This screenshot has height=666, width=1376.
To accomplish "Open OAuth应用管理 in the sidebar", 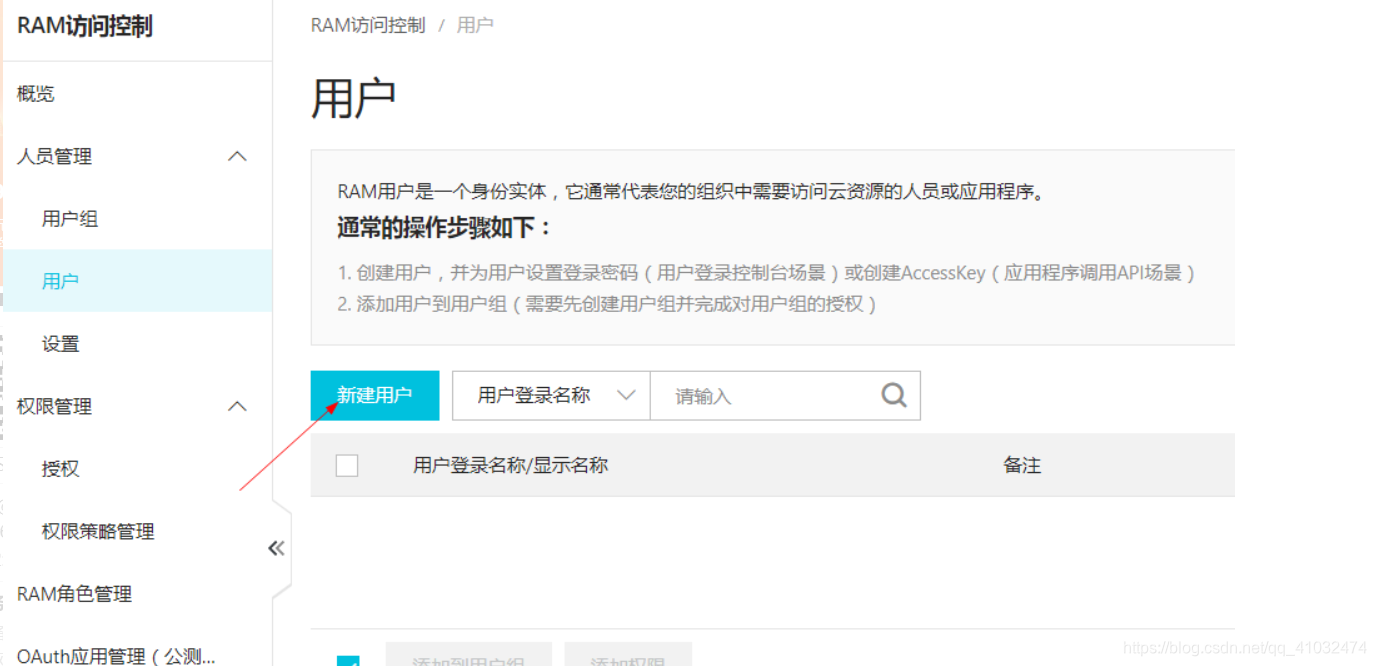I will click(x=114, y=655).
